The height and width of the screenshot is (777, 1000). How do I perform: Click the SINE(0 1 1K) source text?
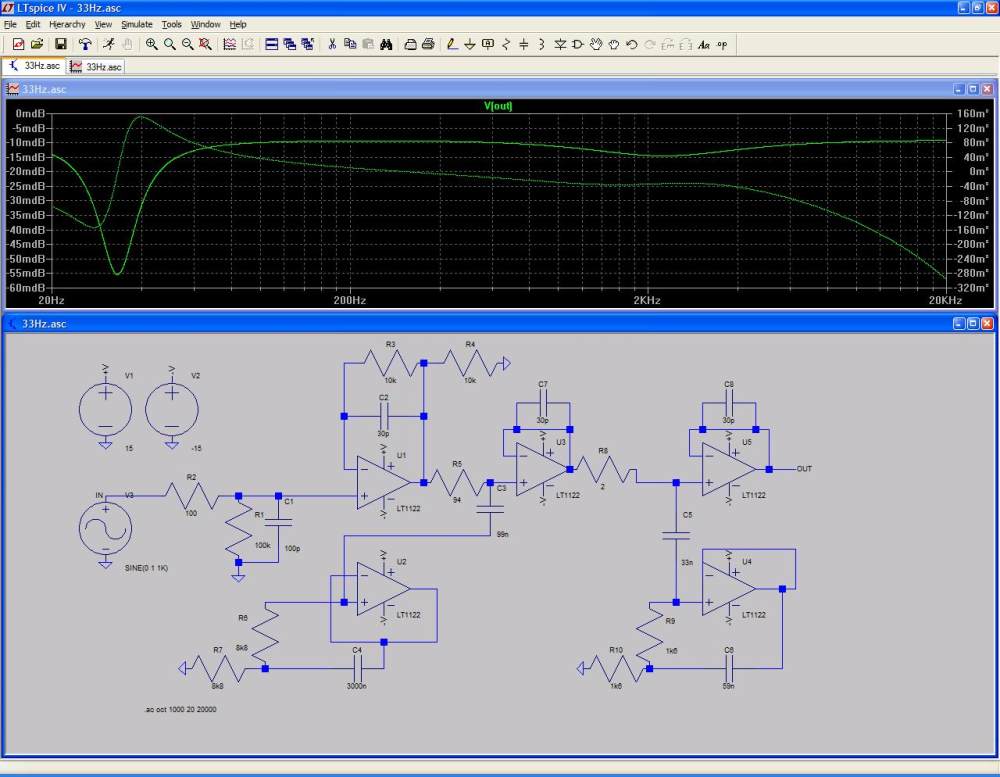coord(146,568)
